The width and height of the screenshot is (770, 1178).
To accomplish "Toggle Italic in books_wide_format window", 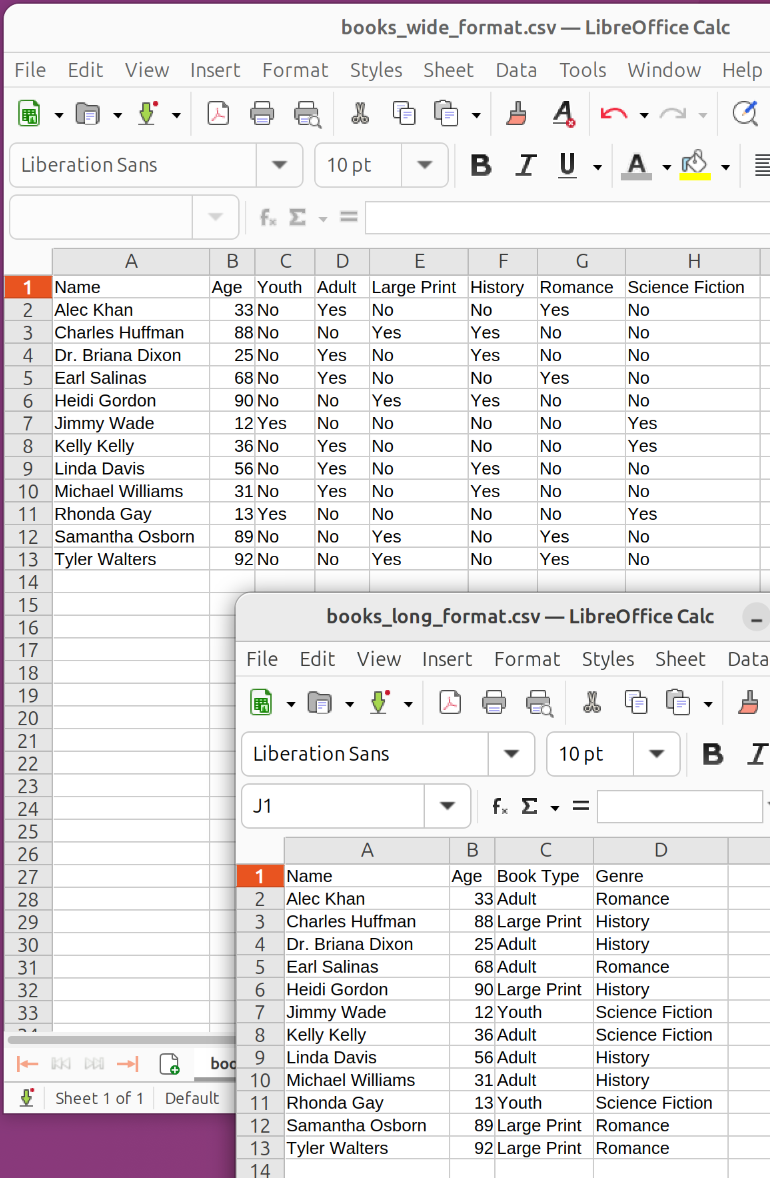I will pos(525,165).
